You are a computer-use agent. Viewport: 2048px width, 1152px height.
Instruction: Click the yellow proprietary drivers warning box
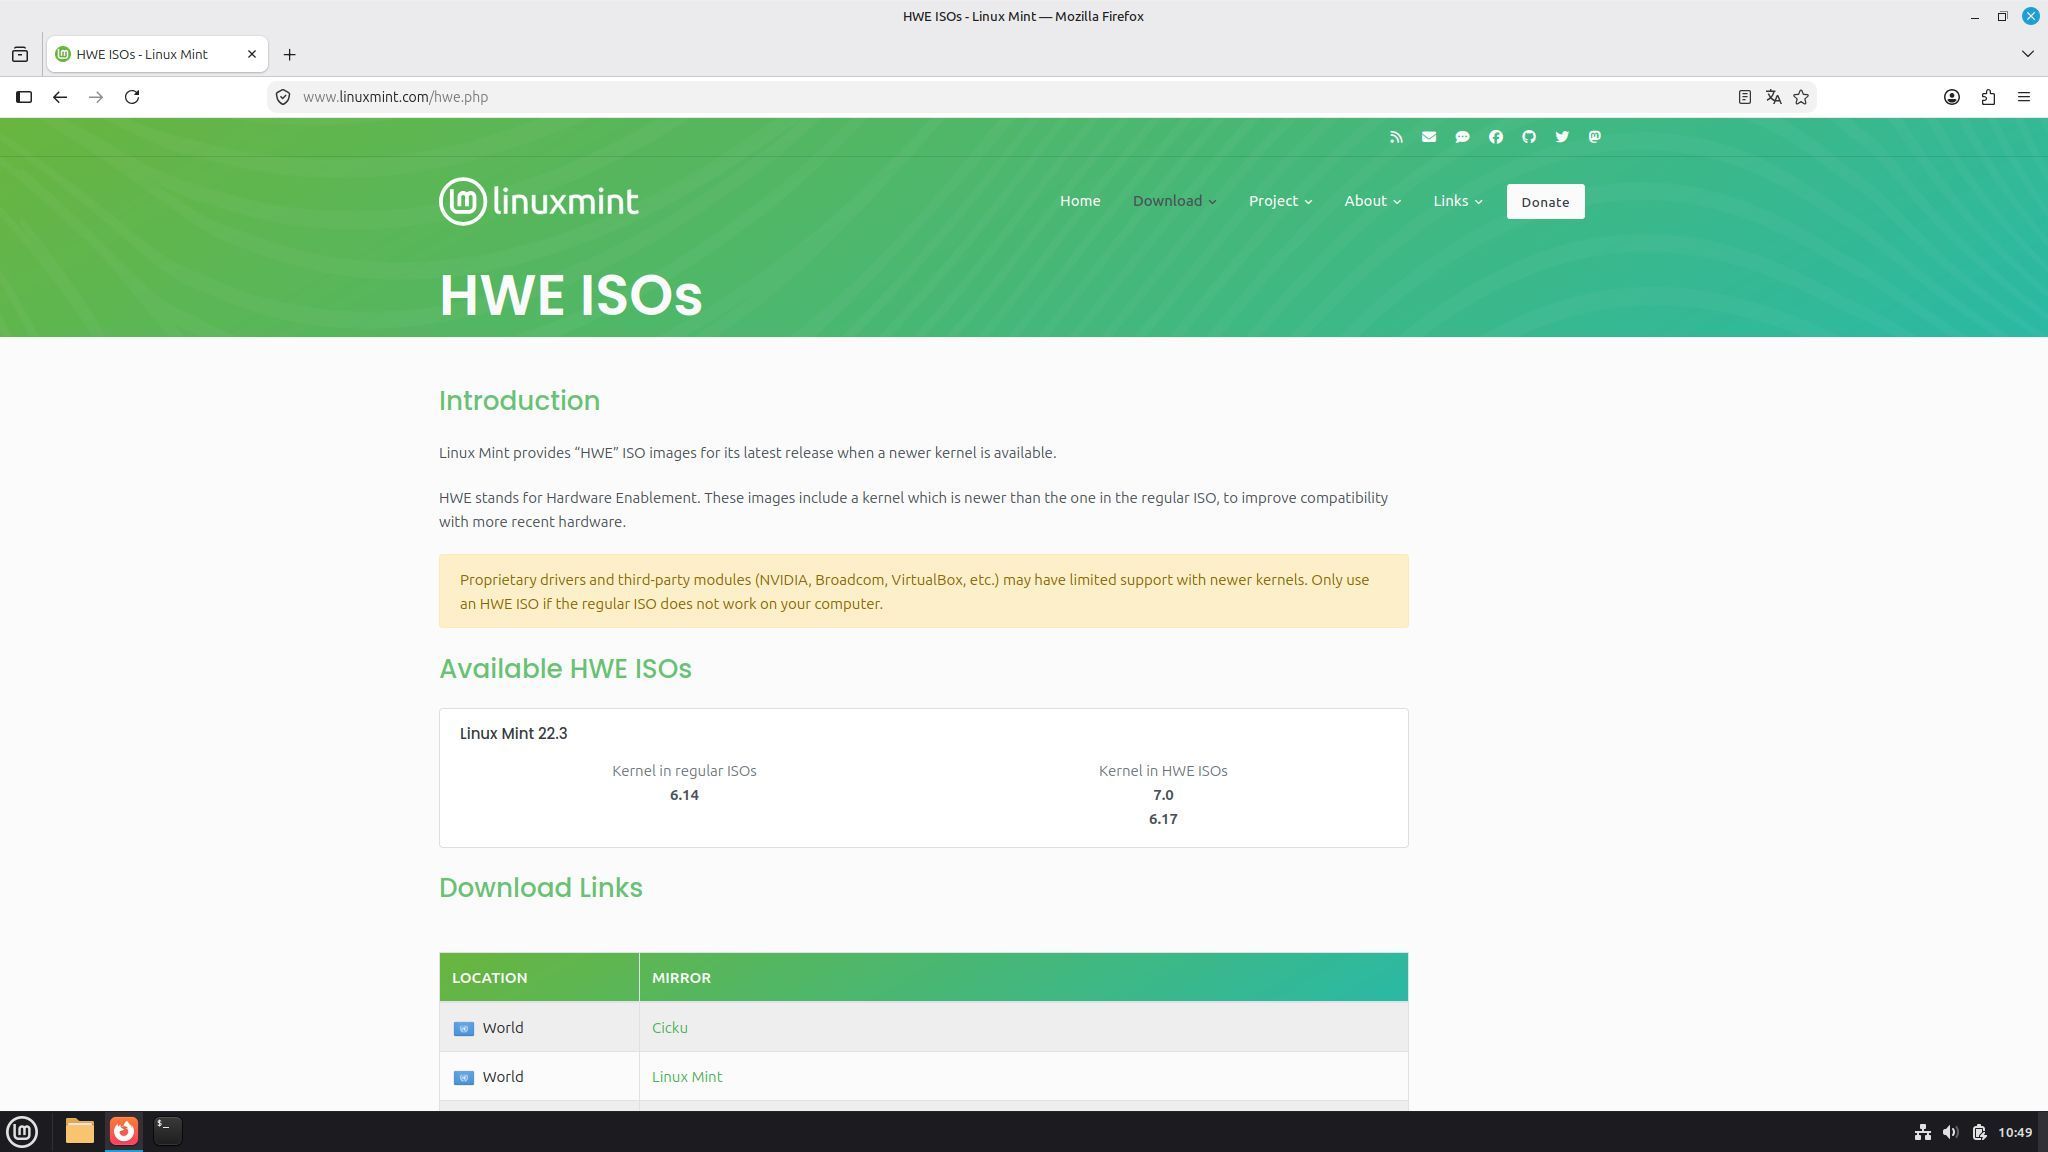(924, 591)
